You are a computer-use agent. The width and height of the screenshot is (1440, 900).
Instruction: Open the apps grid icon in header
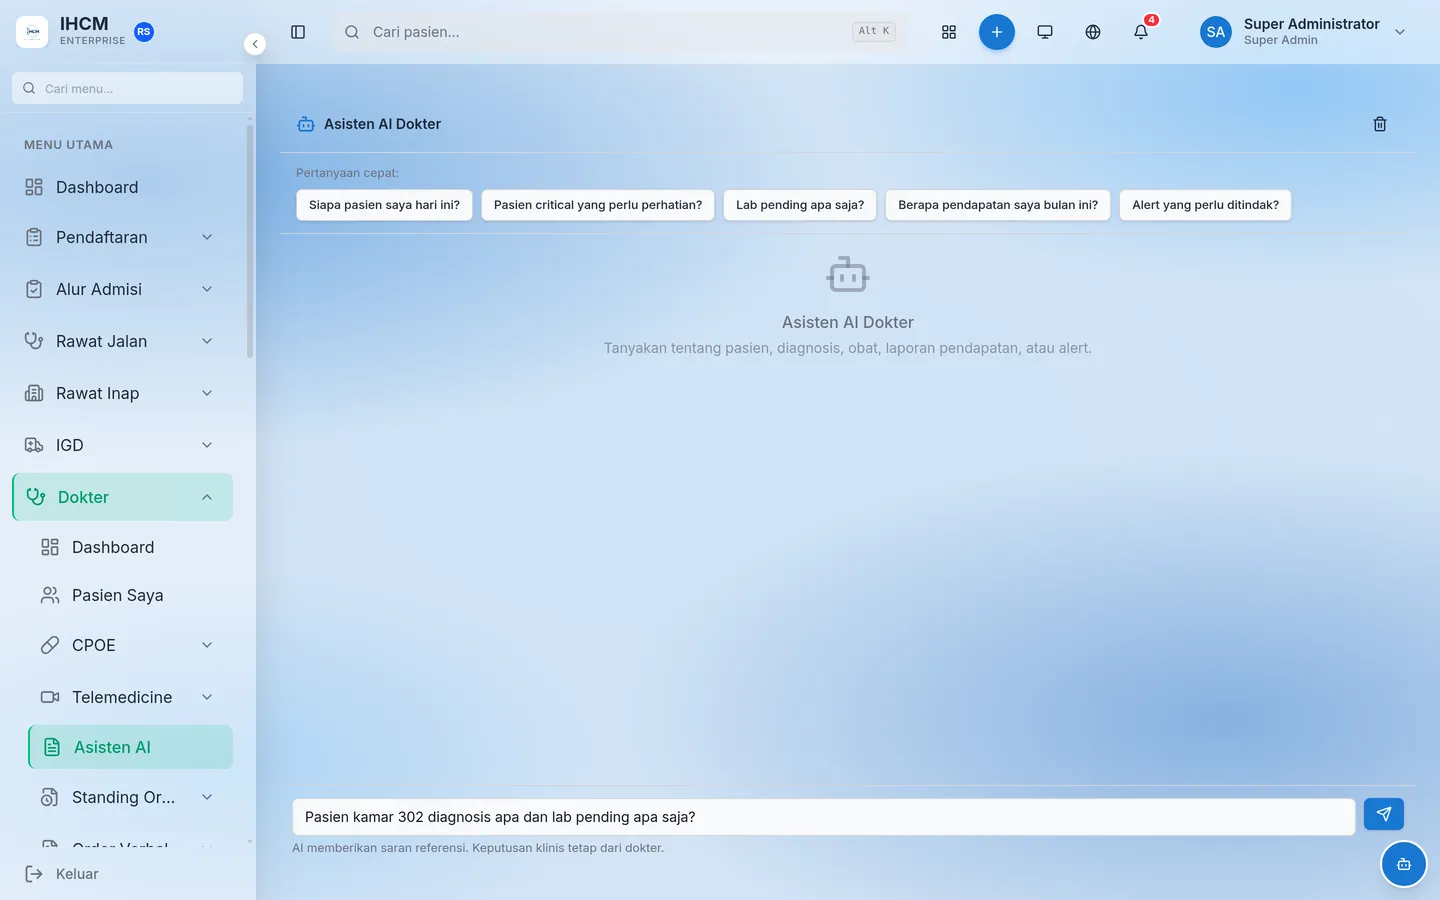(x=949, y=32)
